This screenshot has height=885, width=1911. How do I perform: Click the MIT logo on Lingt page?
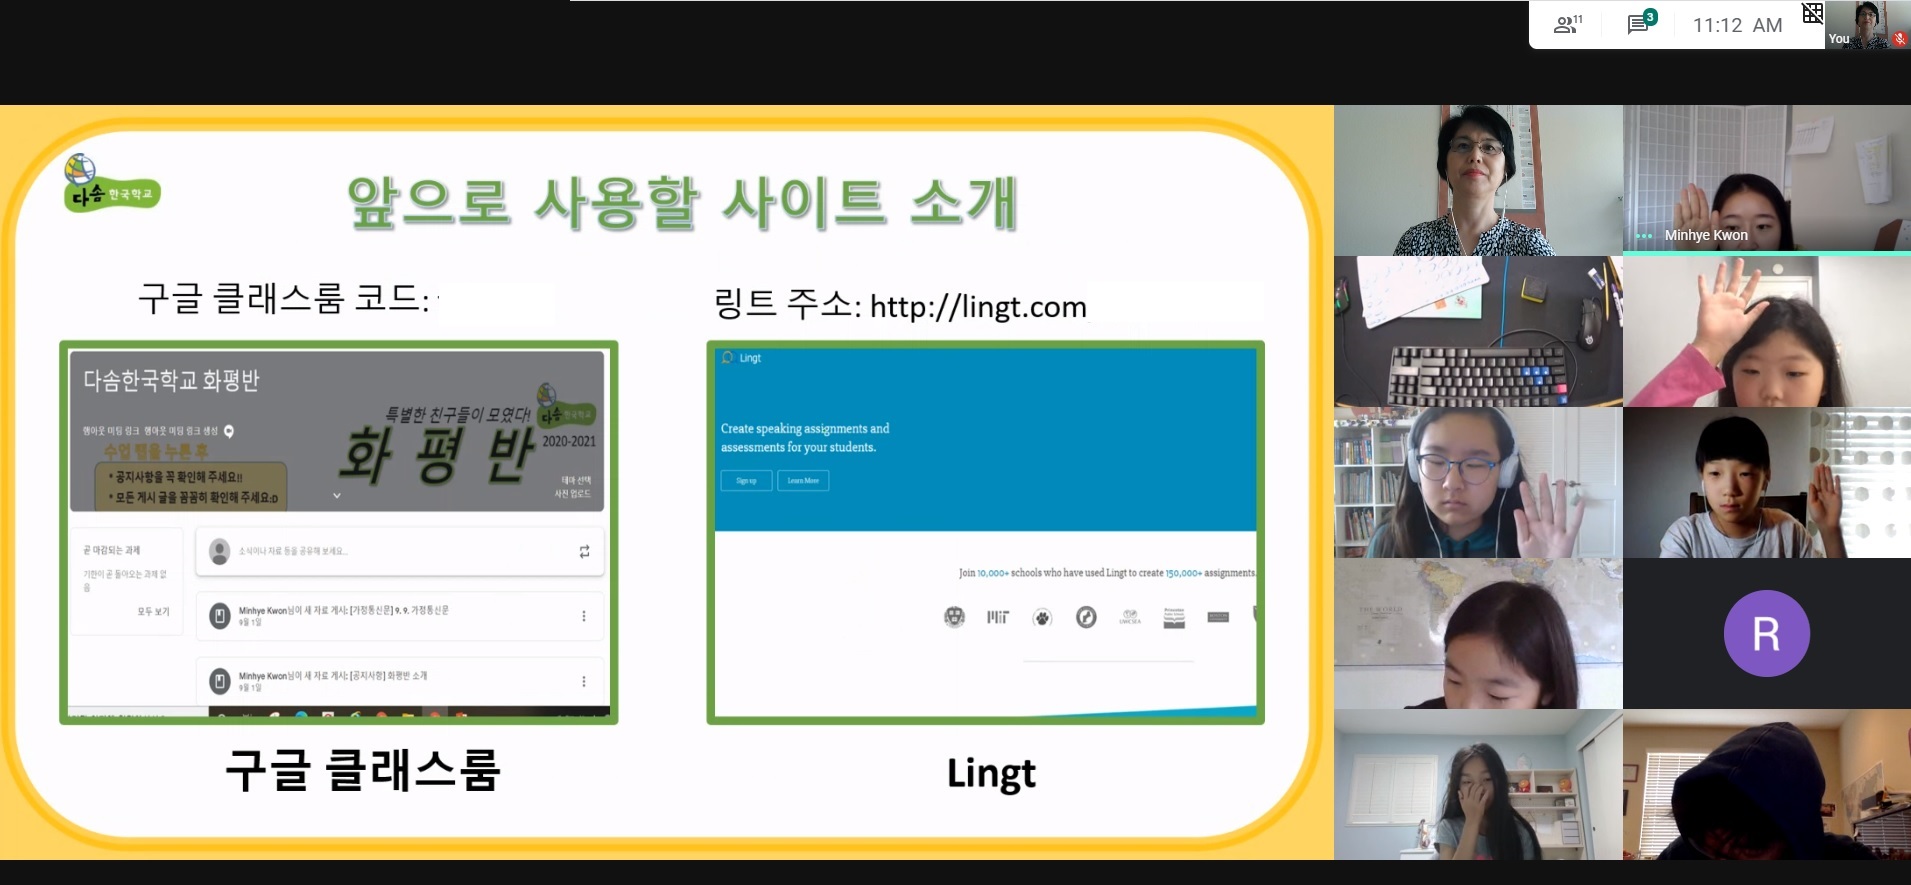998,617
